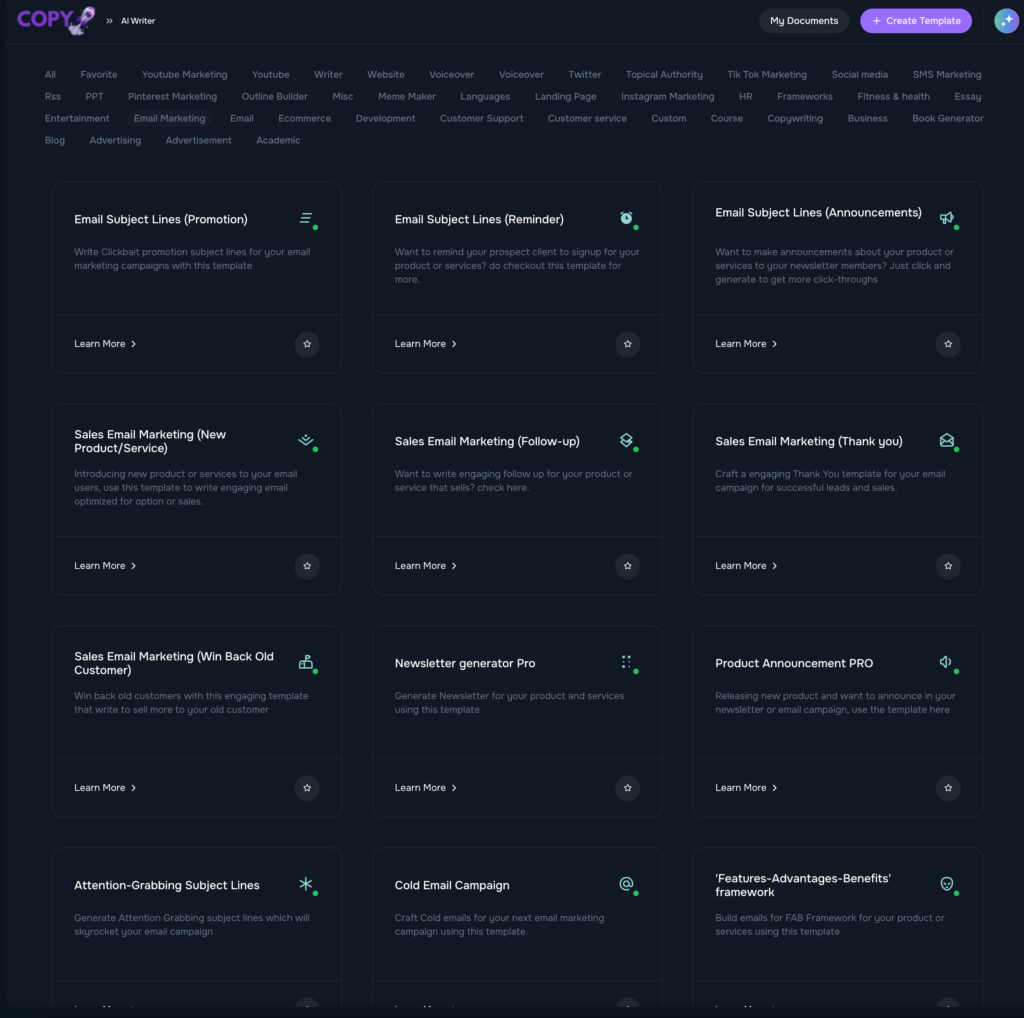The image size is (1024, 1018).
Task: Open Learn More on Sales Email (New Product/Service)
Action: click(x=105, y=566)
